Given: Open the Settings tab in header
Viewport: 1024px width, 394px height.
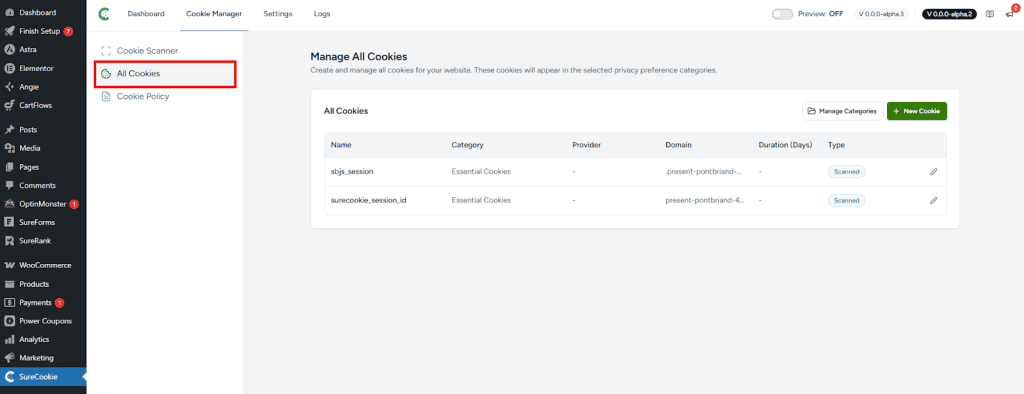Looking at the screenshot, I should point(278,14).
